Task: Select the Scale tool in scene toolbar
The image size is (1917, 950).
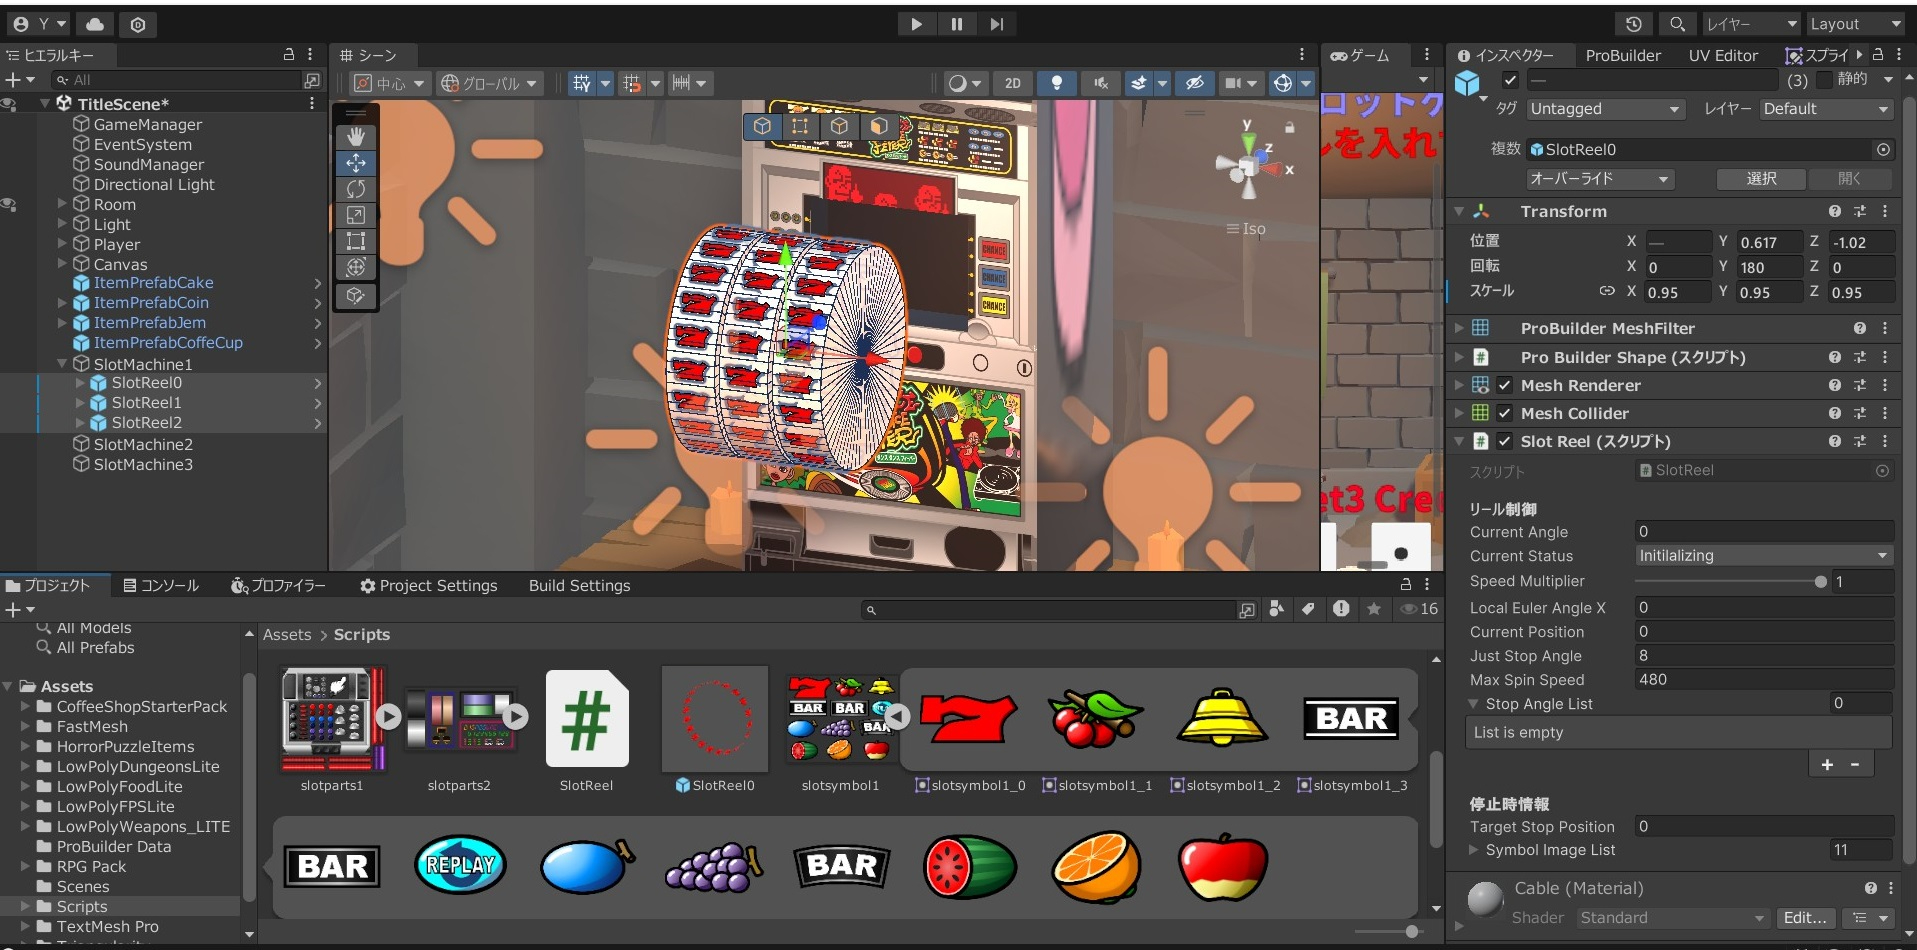Action: [356, 215]
